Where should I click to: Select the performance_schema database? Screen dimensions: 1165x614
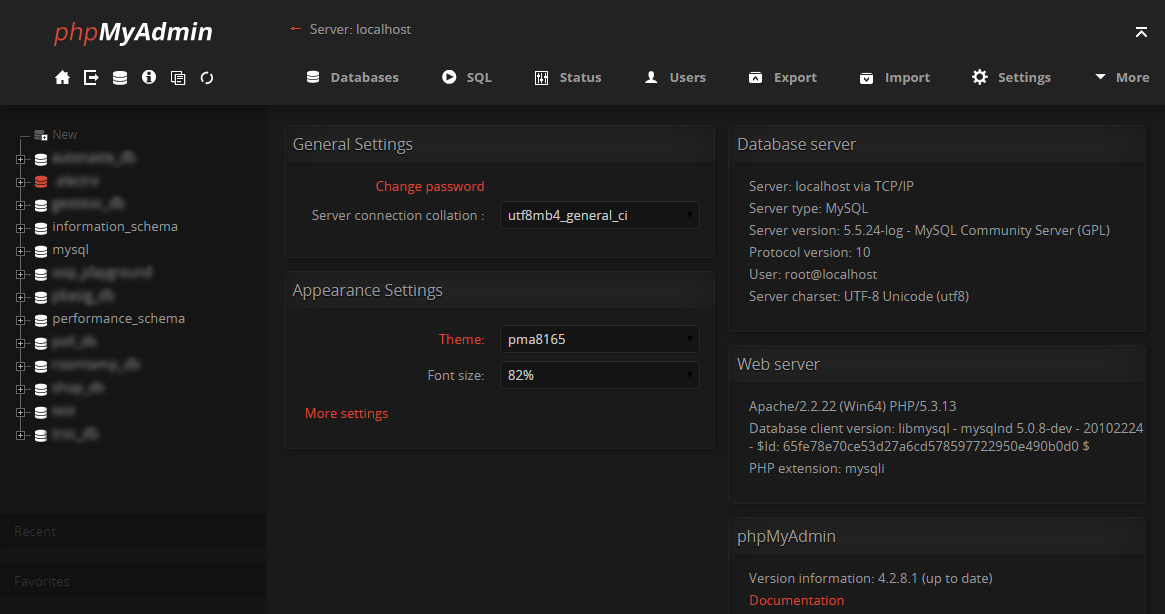(119, 319)
